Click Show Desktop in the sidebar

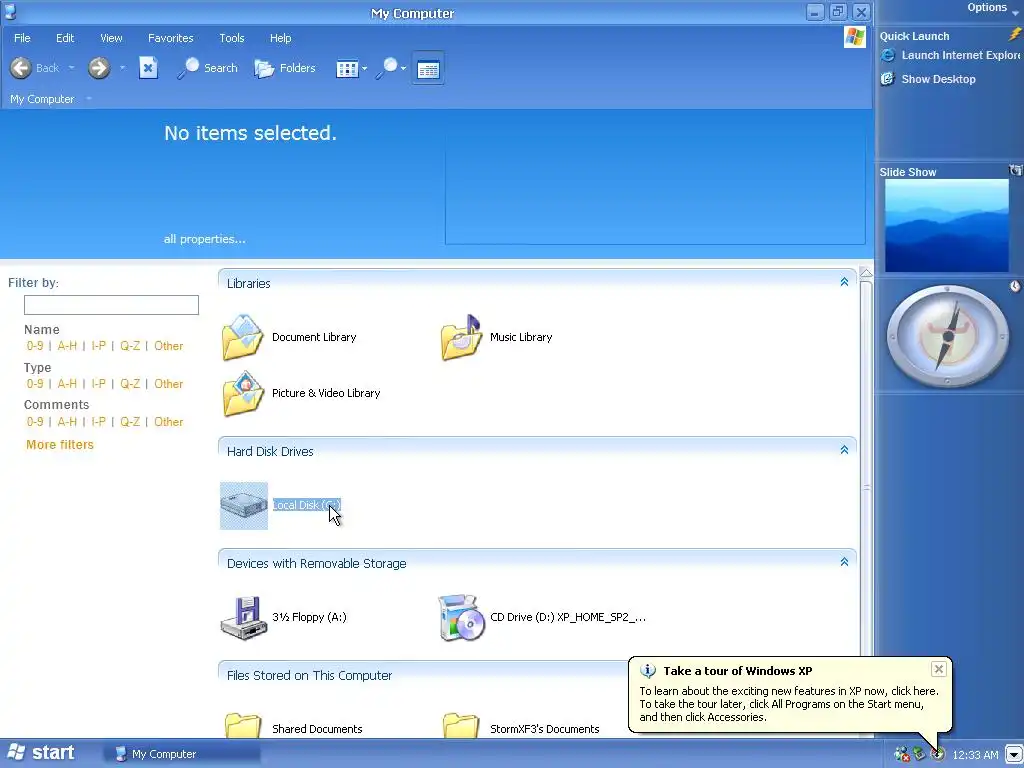click(x=927, y=79)
